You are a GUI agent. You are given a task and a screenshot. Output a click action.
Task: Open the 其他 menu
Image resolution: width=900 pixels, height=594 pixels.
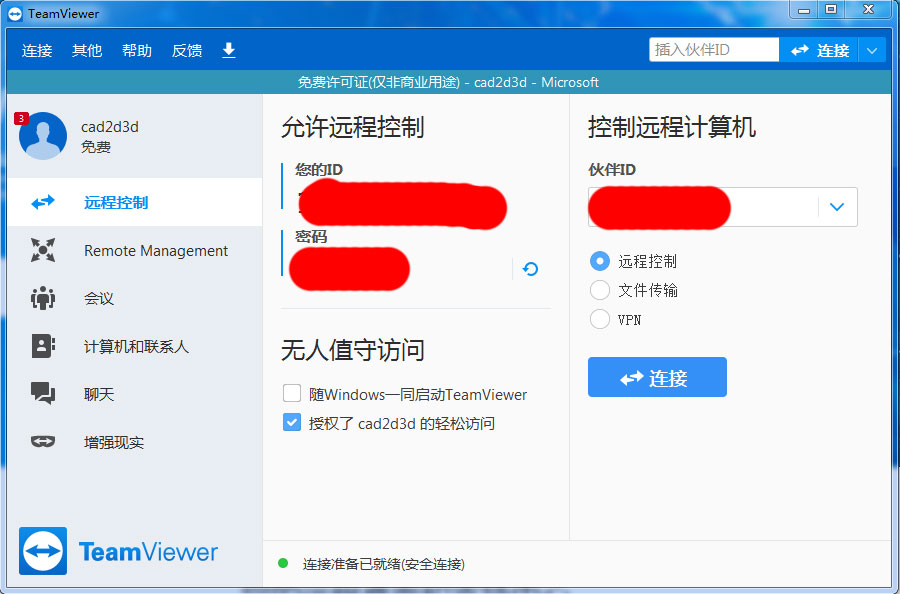[x=87, y=51]
